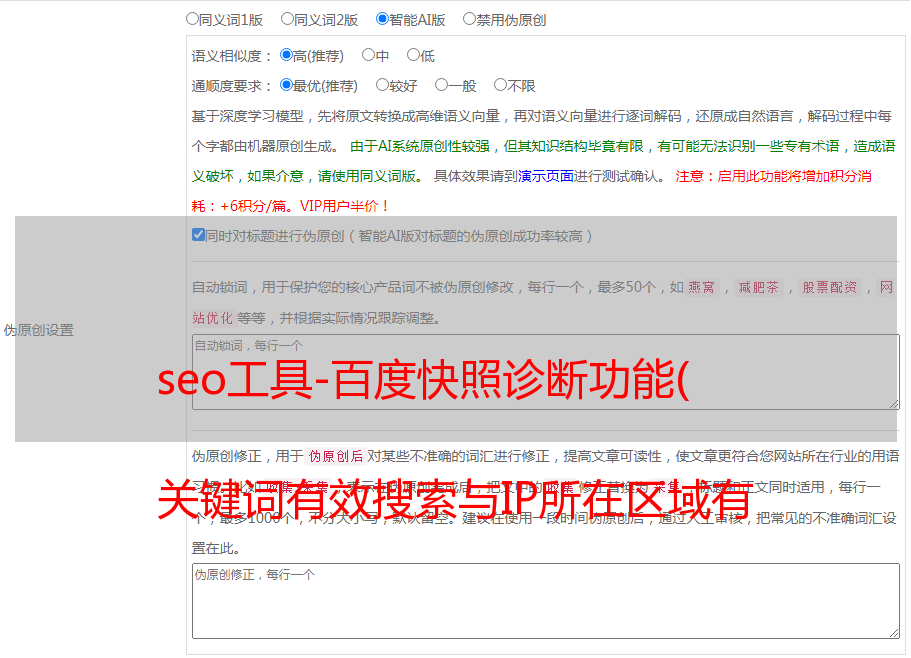
Task: Set 语义相似度 to 中
Action: point(368,55)
